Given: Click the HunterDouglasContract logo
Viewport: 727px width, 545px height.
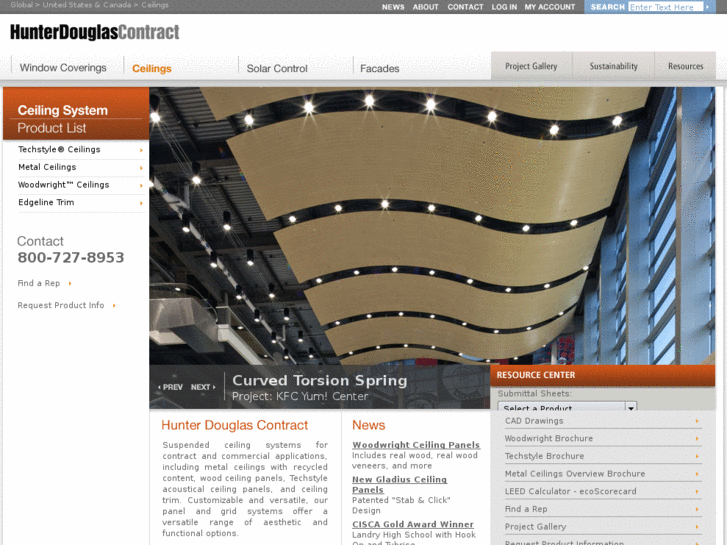Looking at the screenshot, I should [95, 32].
